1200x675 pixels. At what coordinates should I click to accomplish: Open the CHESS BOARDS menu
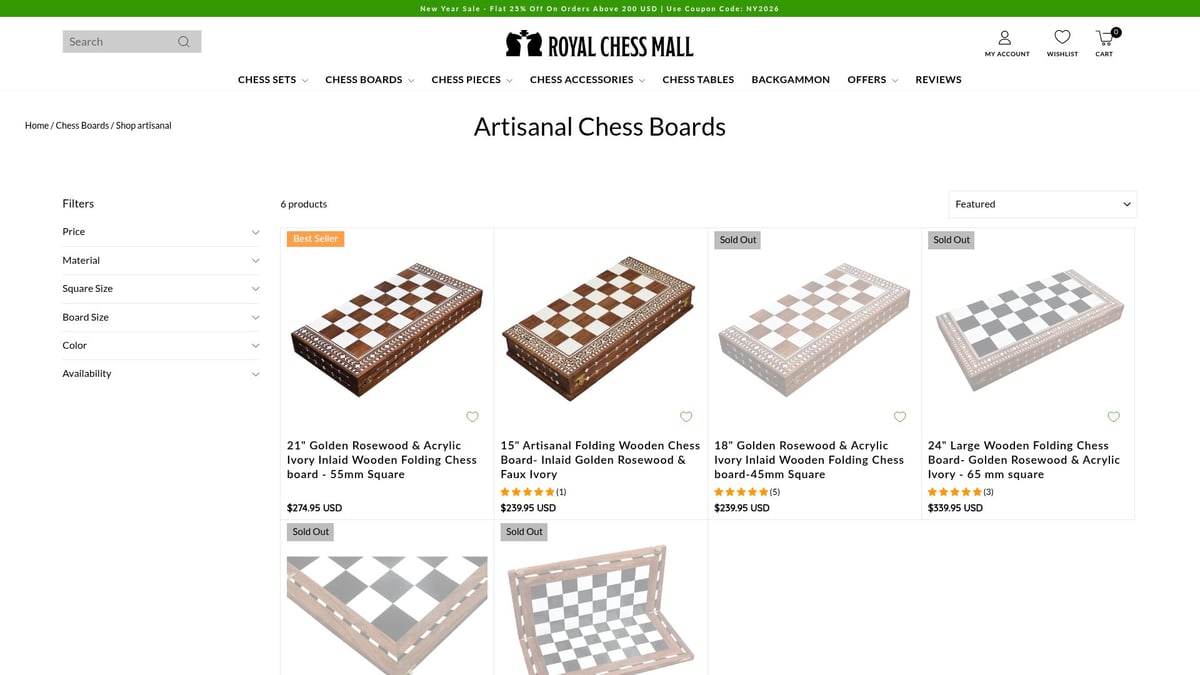[363, 79]
